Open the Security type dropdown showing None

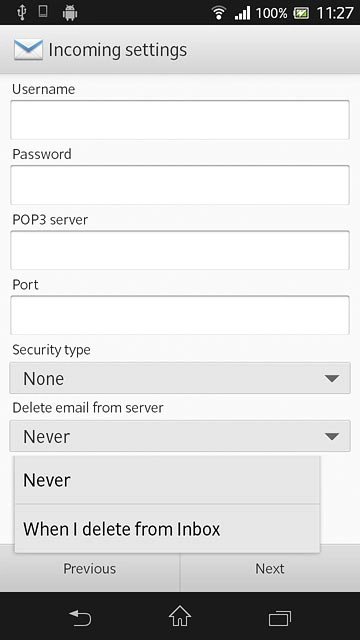(180, 378)
